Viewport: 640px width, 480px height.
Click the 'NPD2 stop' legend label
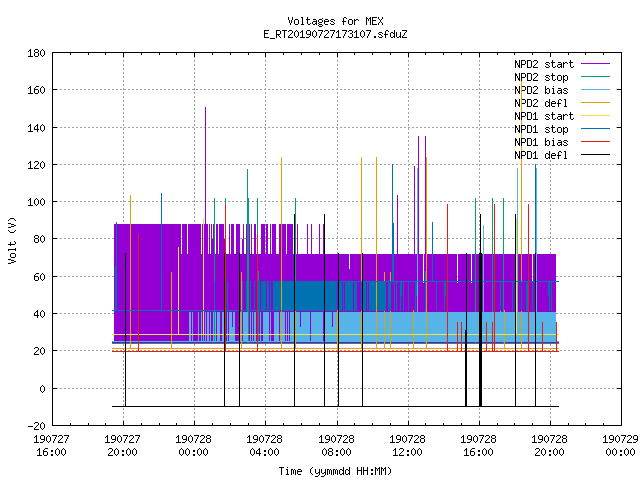(x=541, y=77)
